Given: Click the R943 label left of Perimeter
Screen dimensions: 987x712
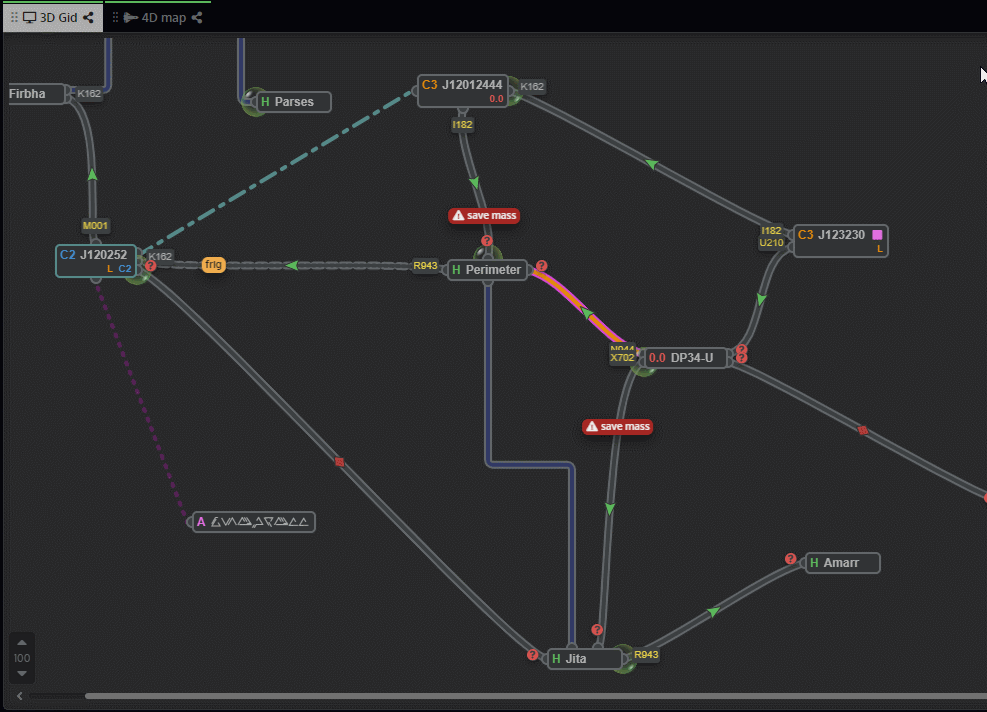Looking at the screenshot, I should pos(426,266).
